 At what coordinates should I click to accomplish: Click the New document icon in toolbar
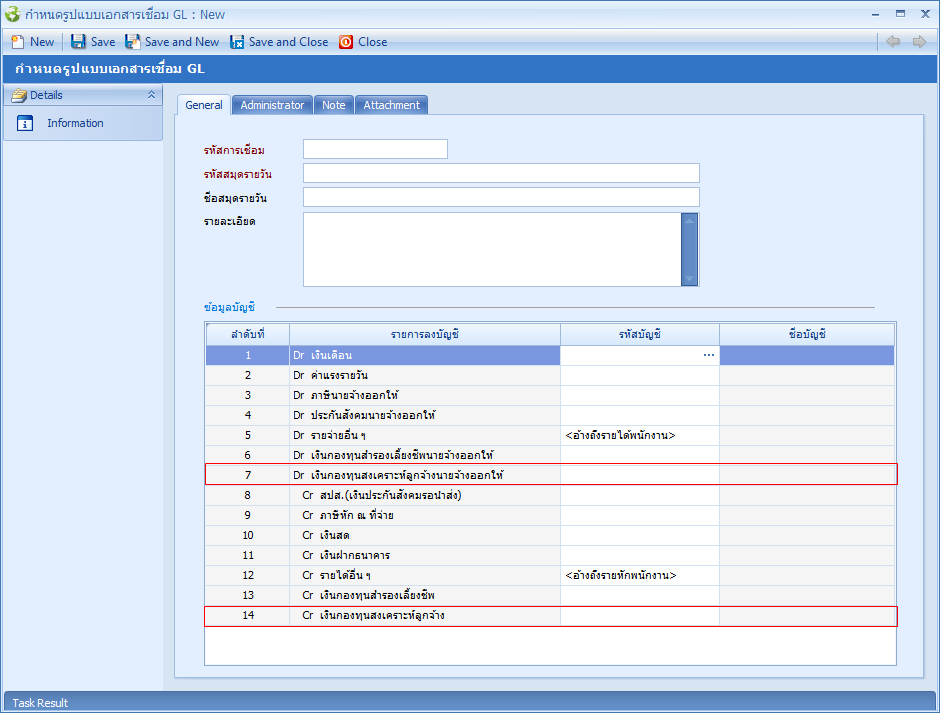pos(17,42)
